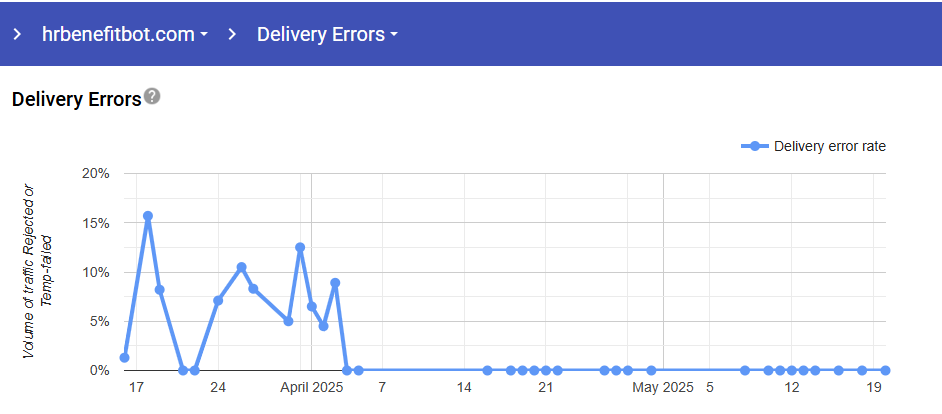The width and height of the screenshot is (942, 414).
Task: Select the 0% data point above the 12 label
Action: coord(791,370)
